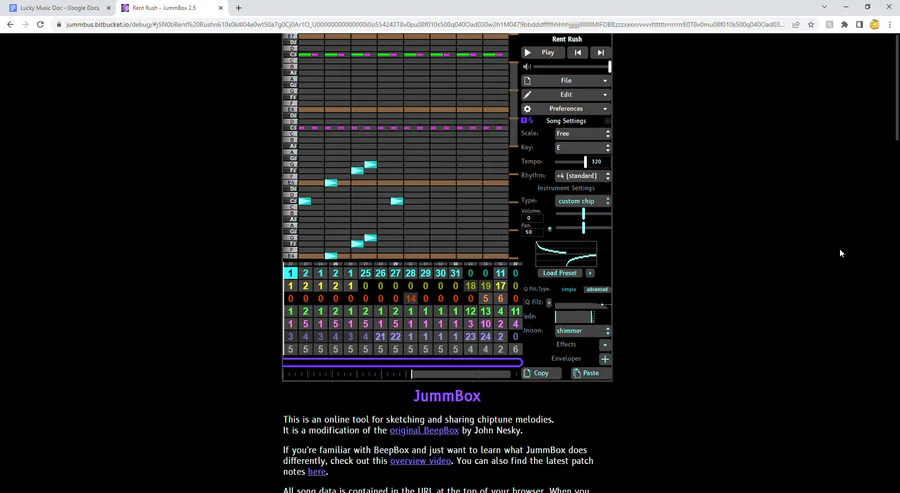900x493 pixels.
Task: Open the Scale dropdown set to Free
Action: click(x=583, y=133)
